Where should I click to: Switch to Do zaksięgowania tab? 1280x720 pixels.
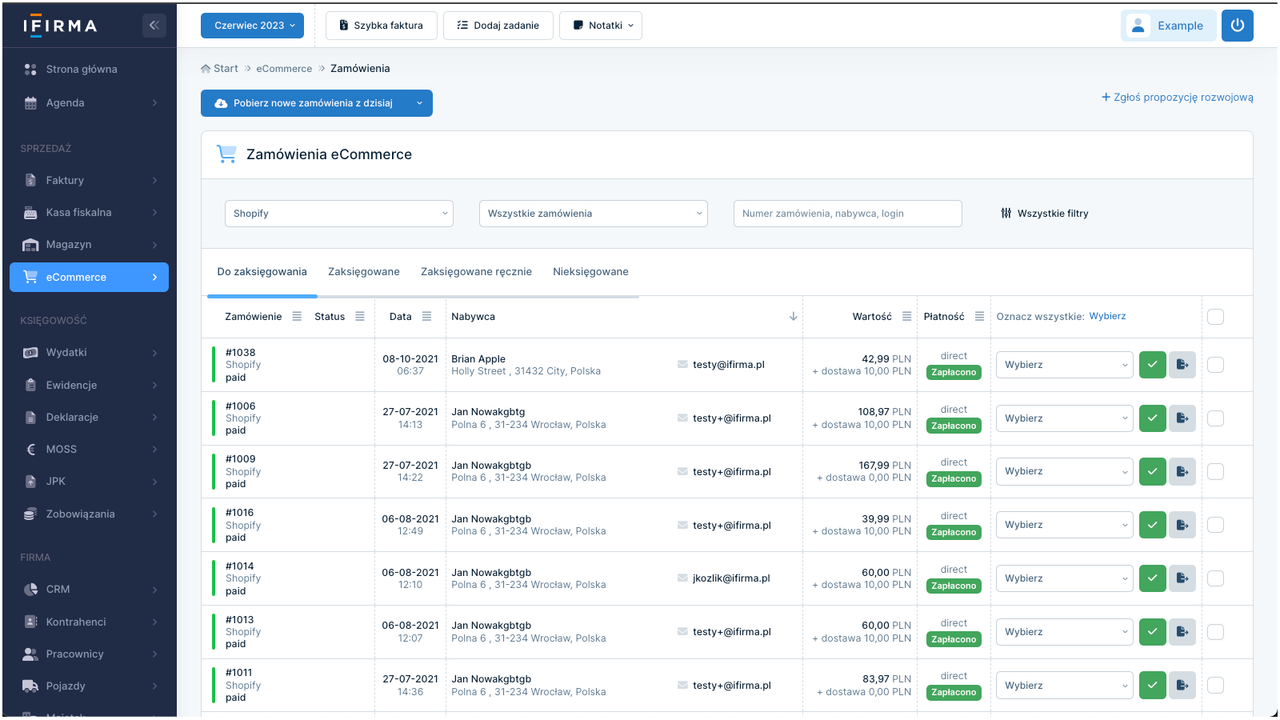coord(262,272)
